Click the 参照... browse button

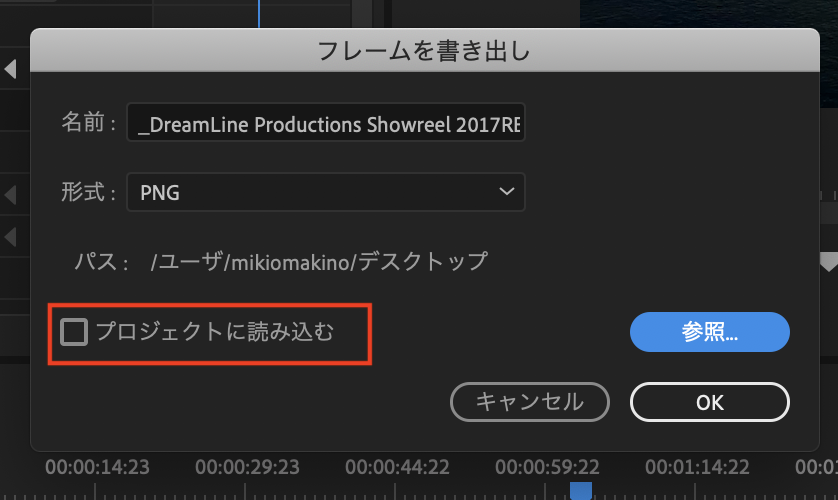pyautogui.click(x=710, y=332)
